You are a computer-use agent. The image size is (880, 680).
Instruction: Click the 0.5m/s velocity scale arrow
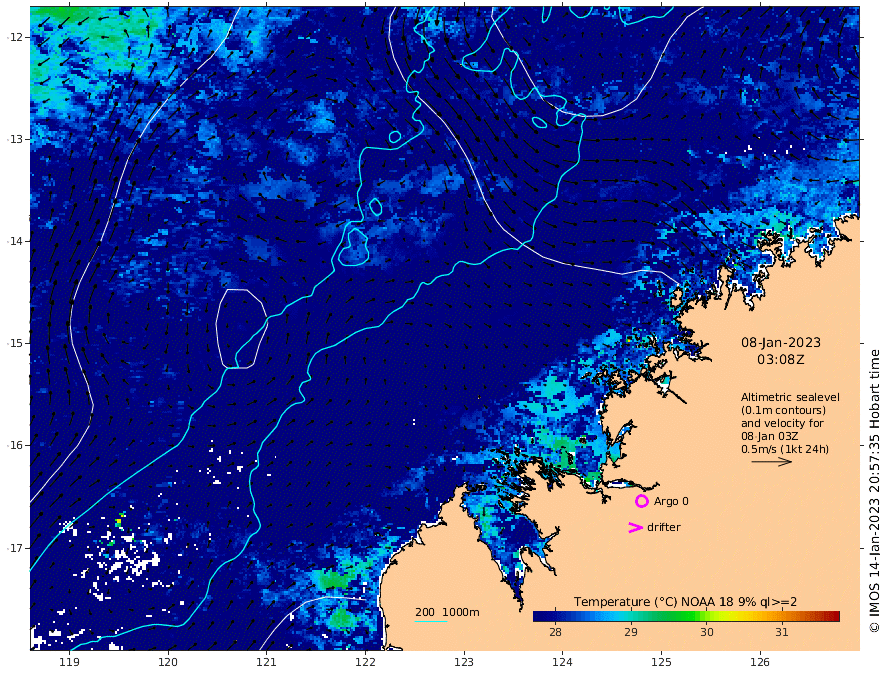point(772,462)
